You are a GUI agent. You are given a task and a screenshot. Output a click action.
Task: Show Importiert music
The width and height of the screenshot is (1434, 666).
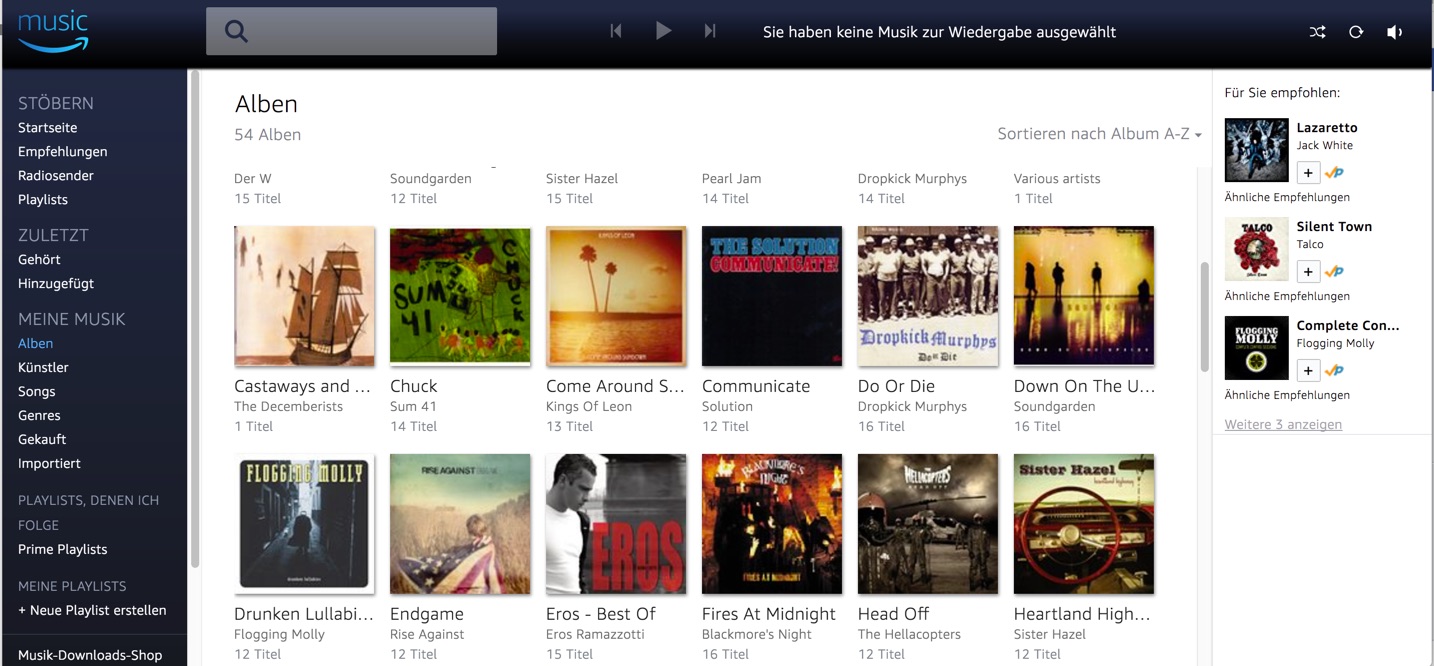[49, 464]
